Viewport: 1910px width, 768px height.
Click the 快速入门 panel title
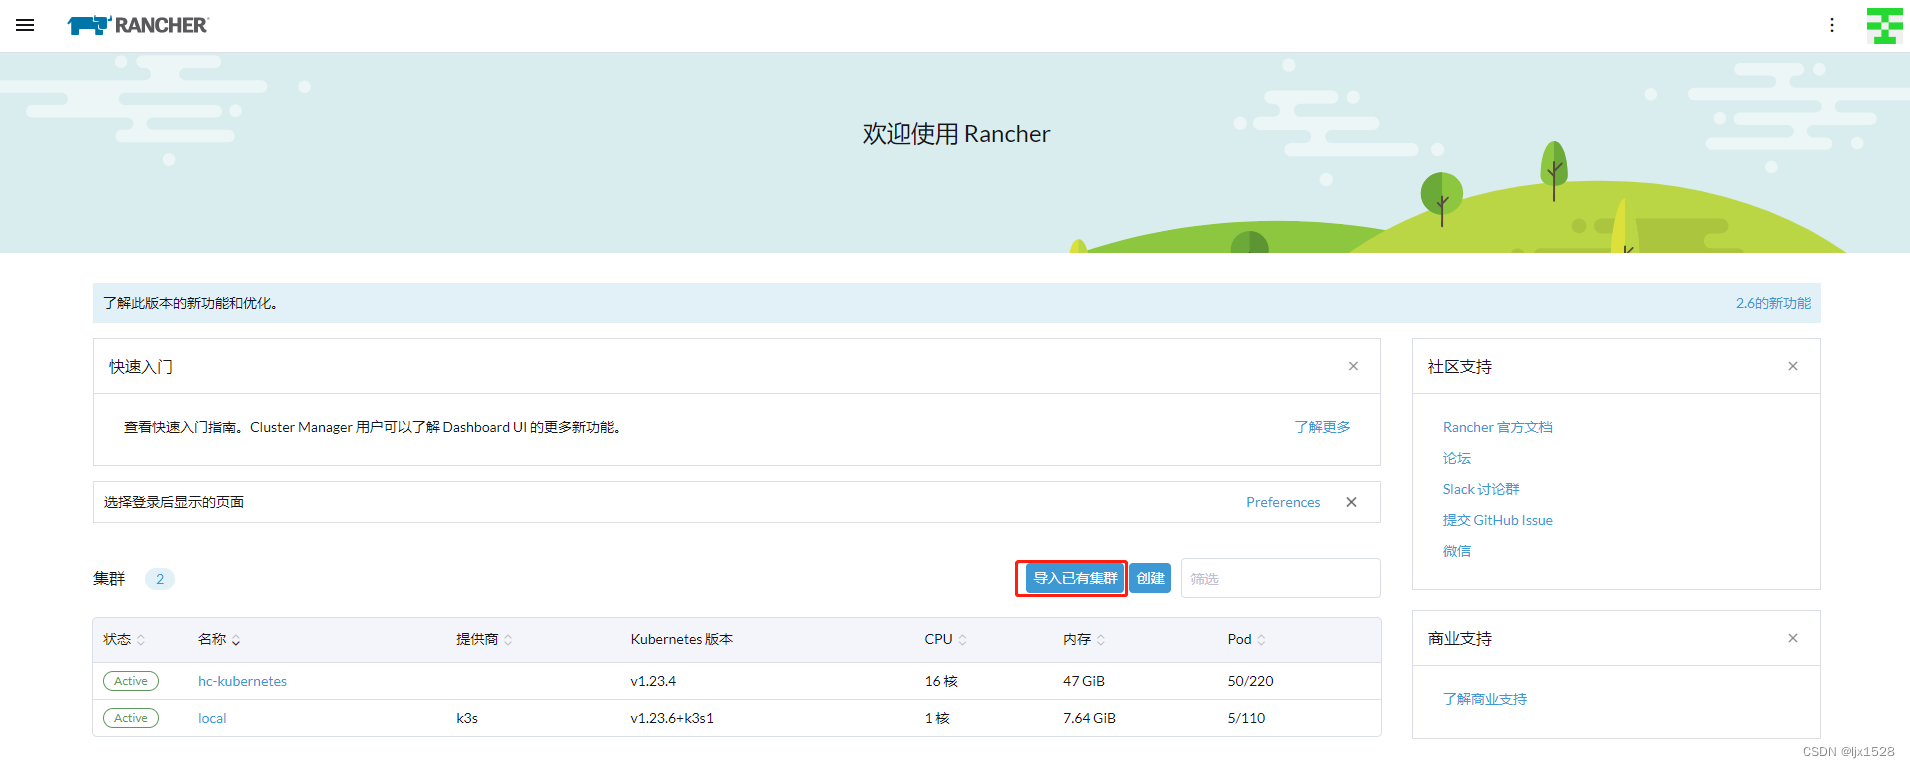click(141, 367)
